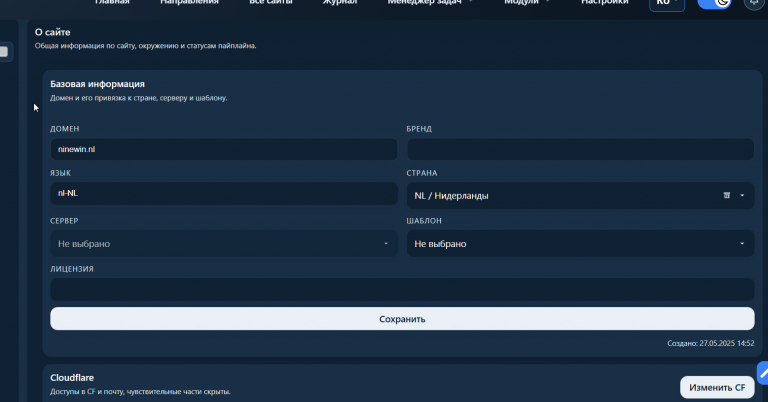Image resolution: width=768 pixels, height=402 pixels.
Task: Expand the Модули menu
Action: 527,2
